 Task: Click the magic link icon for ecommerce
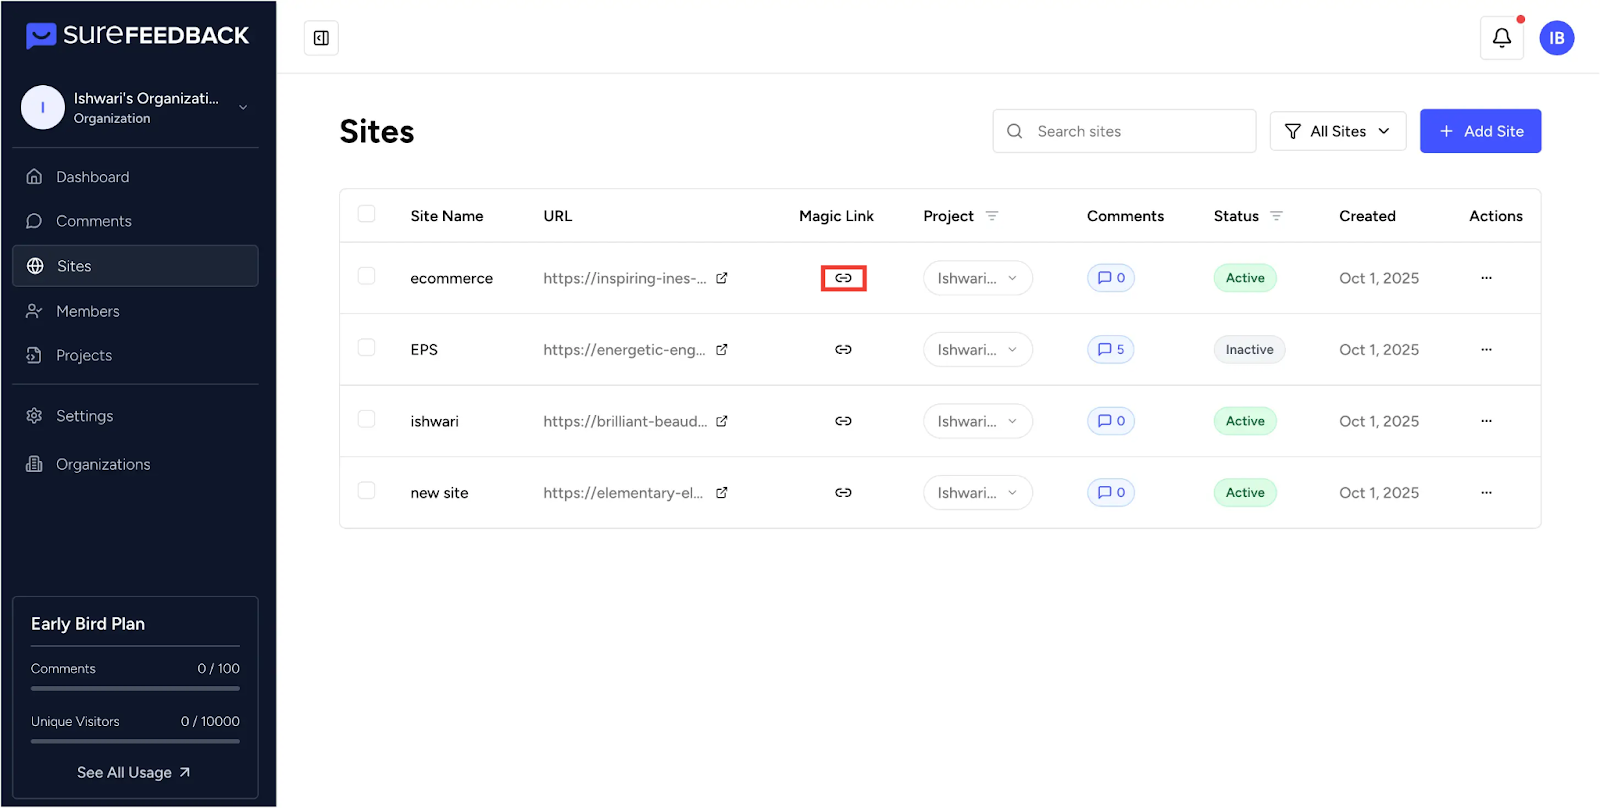pyautogui.click(x=843, y=278)
